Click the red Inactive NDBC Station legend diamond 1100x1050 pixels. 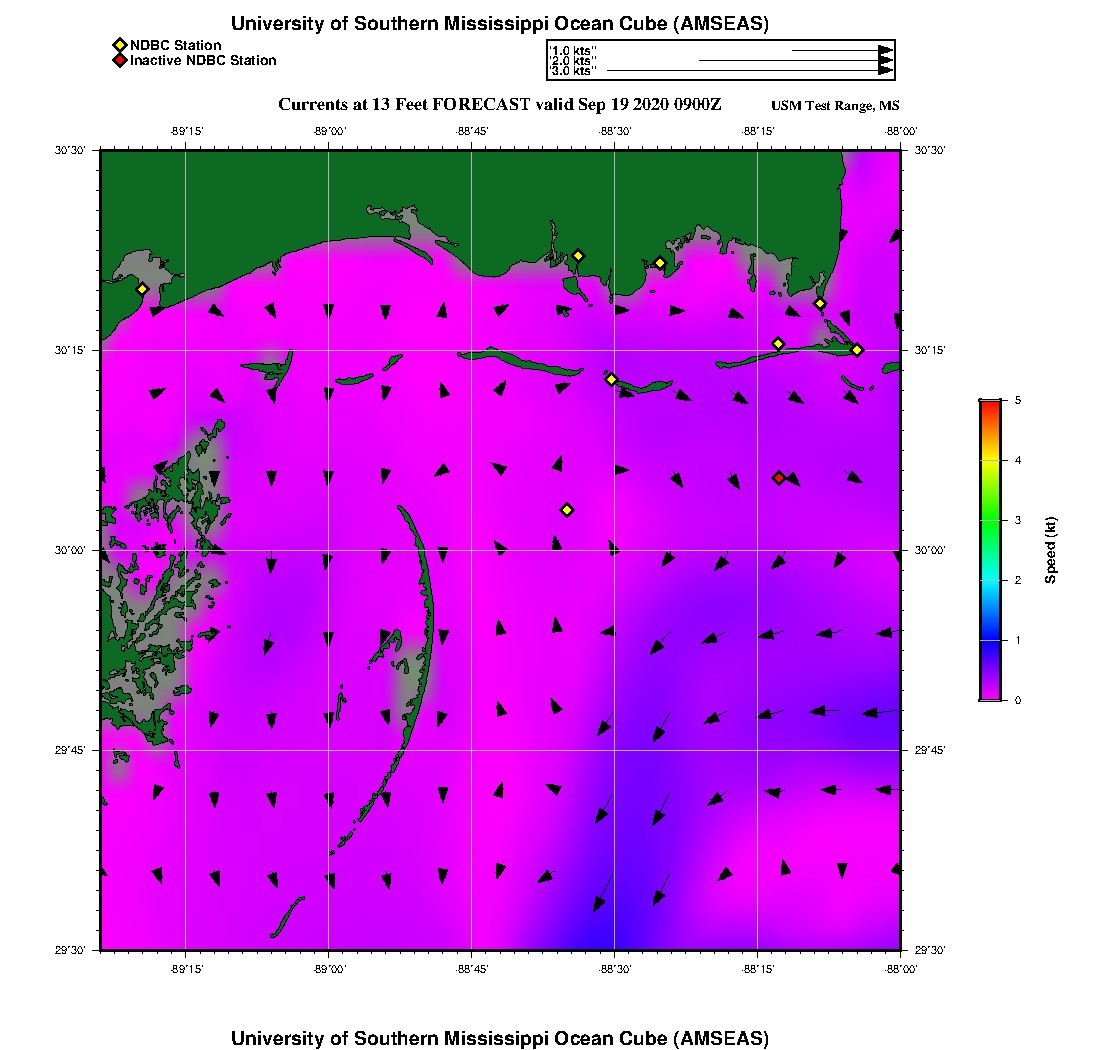119,61
